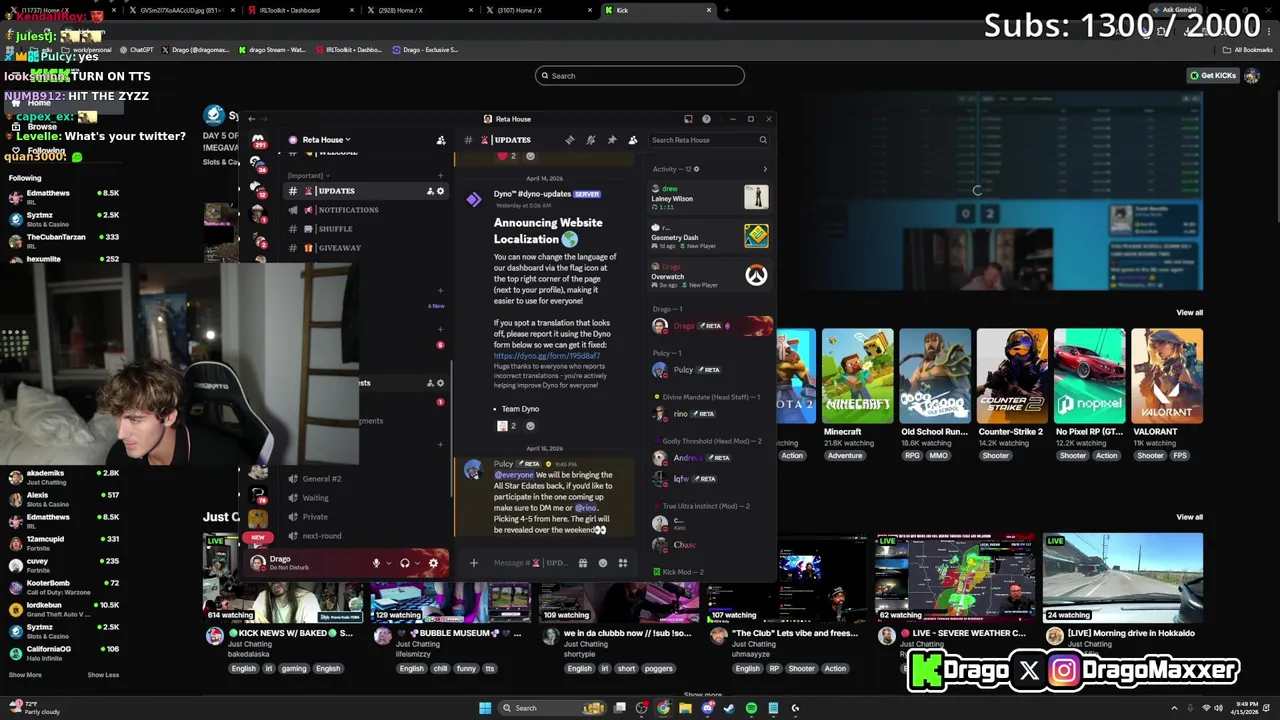Join General #2 voice channel
Viewport: 1280px width, 720px height.
point(322,479)
